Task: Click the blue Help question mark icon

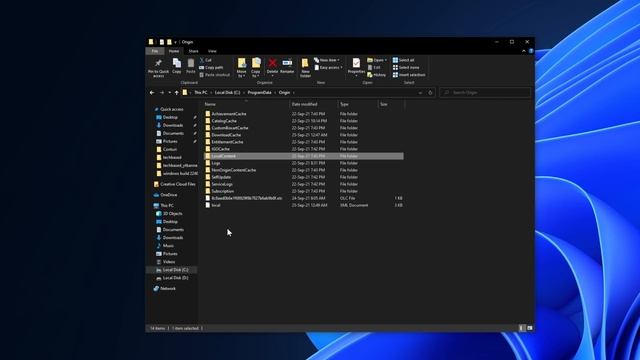Action: [x=531, y=51]
